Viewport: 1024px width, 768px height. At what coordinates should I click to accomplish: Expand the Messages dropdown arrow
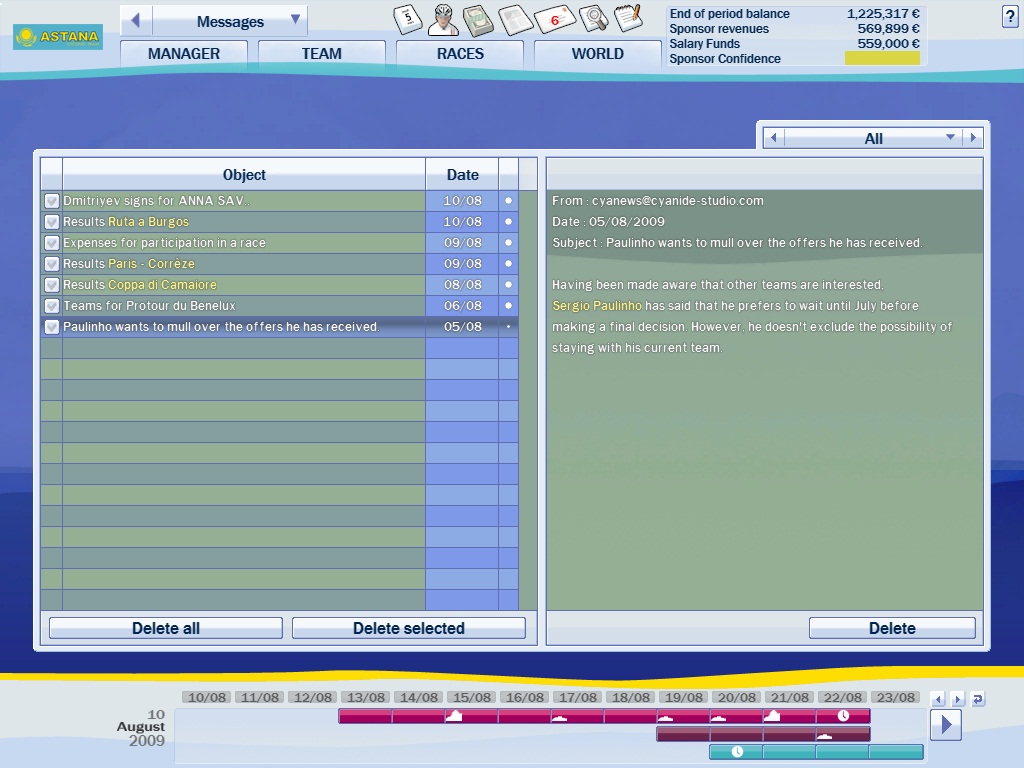[295, 20]
